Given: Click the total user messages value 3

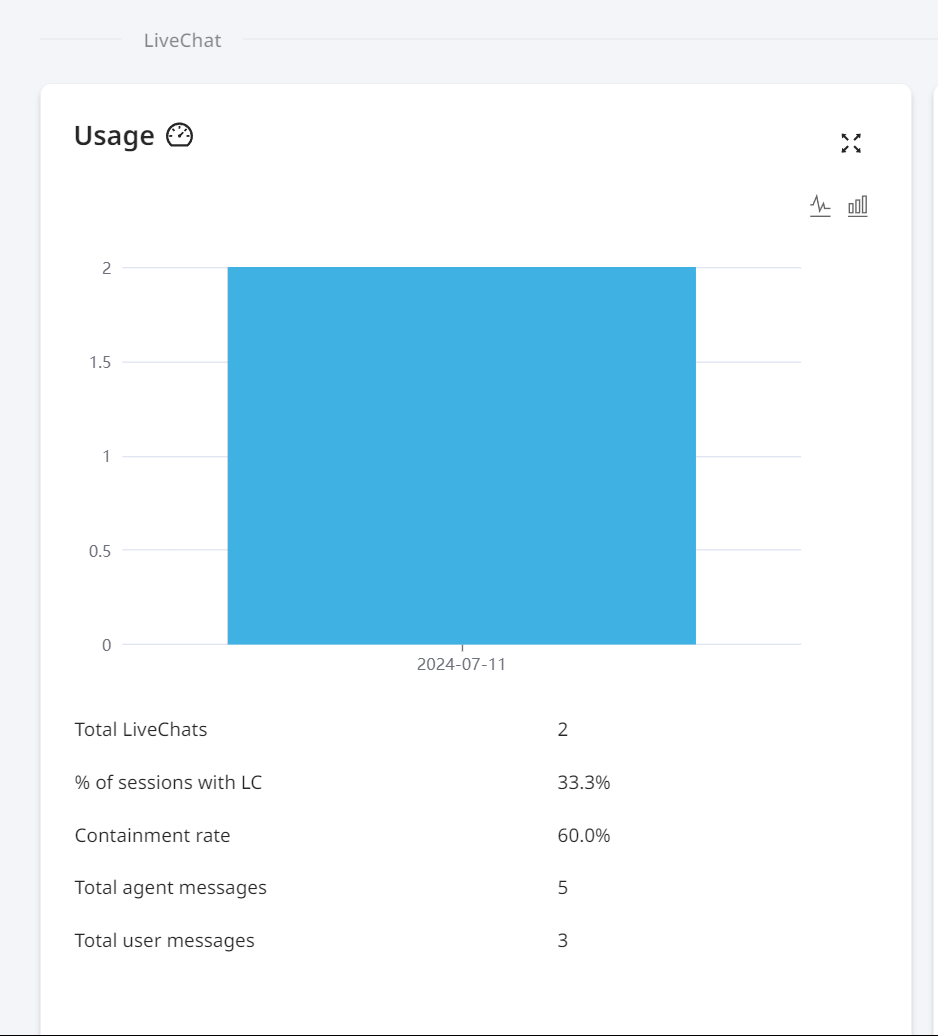Looking at the screenshot, I should click(563, 940).
